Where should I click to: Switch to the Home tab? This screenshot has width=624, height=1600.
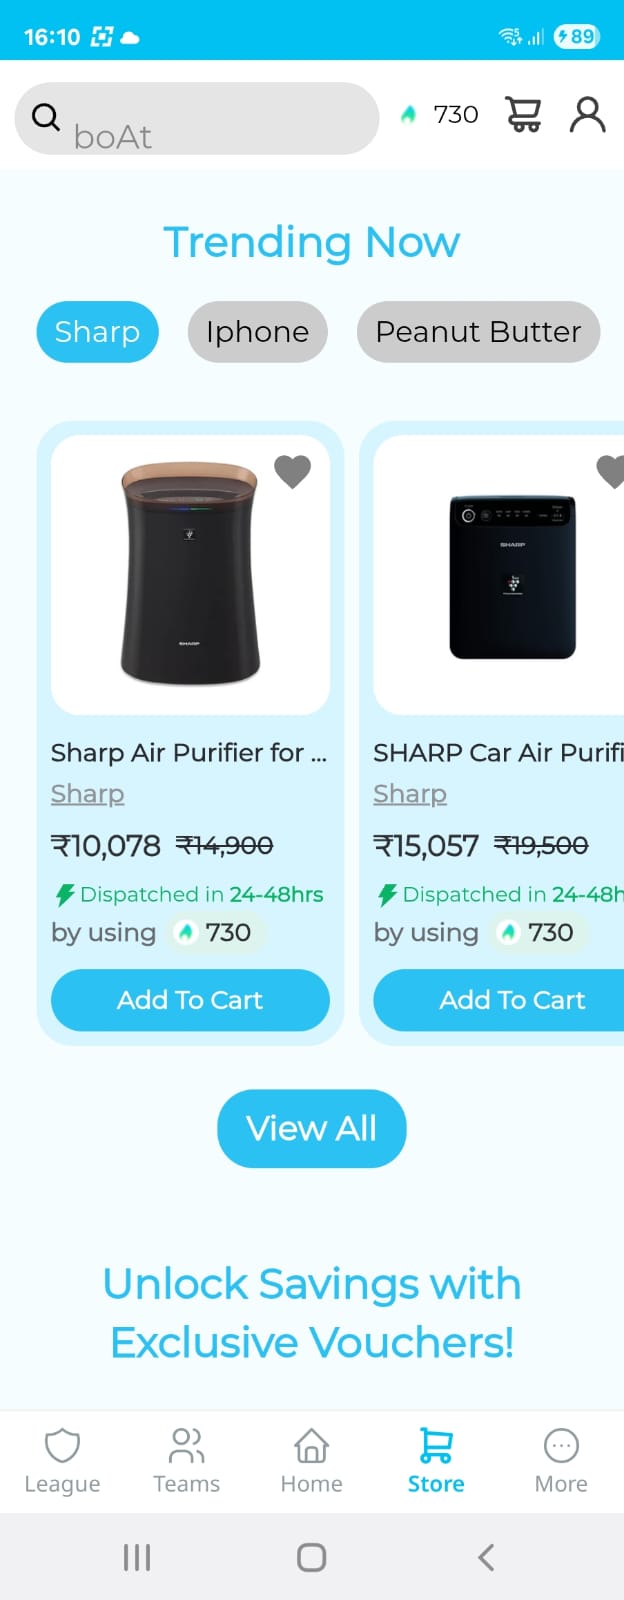tap(312, 1461)
